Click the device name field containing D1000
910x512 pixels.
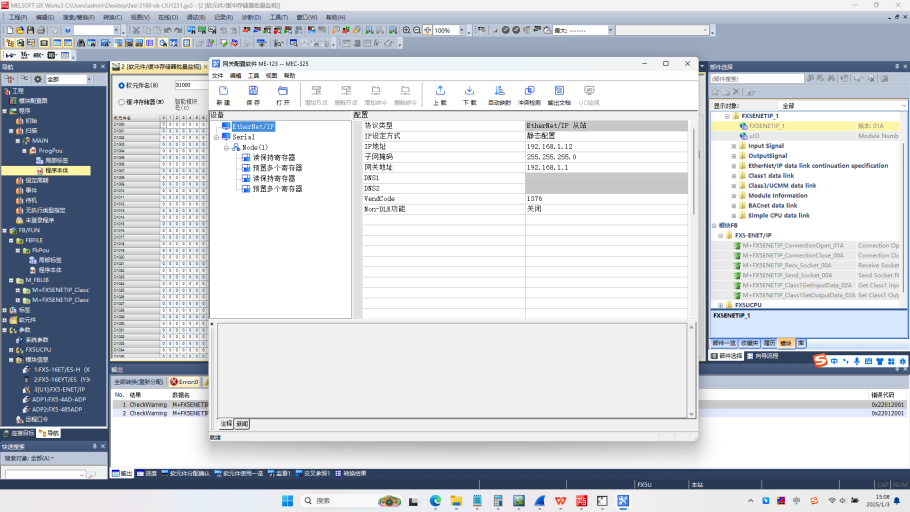point(190,85)
